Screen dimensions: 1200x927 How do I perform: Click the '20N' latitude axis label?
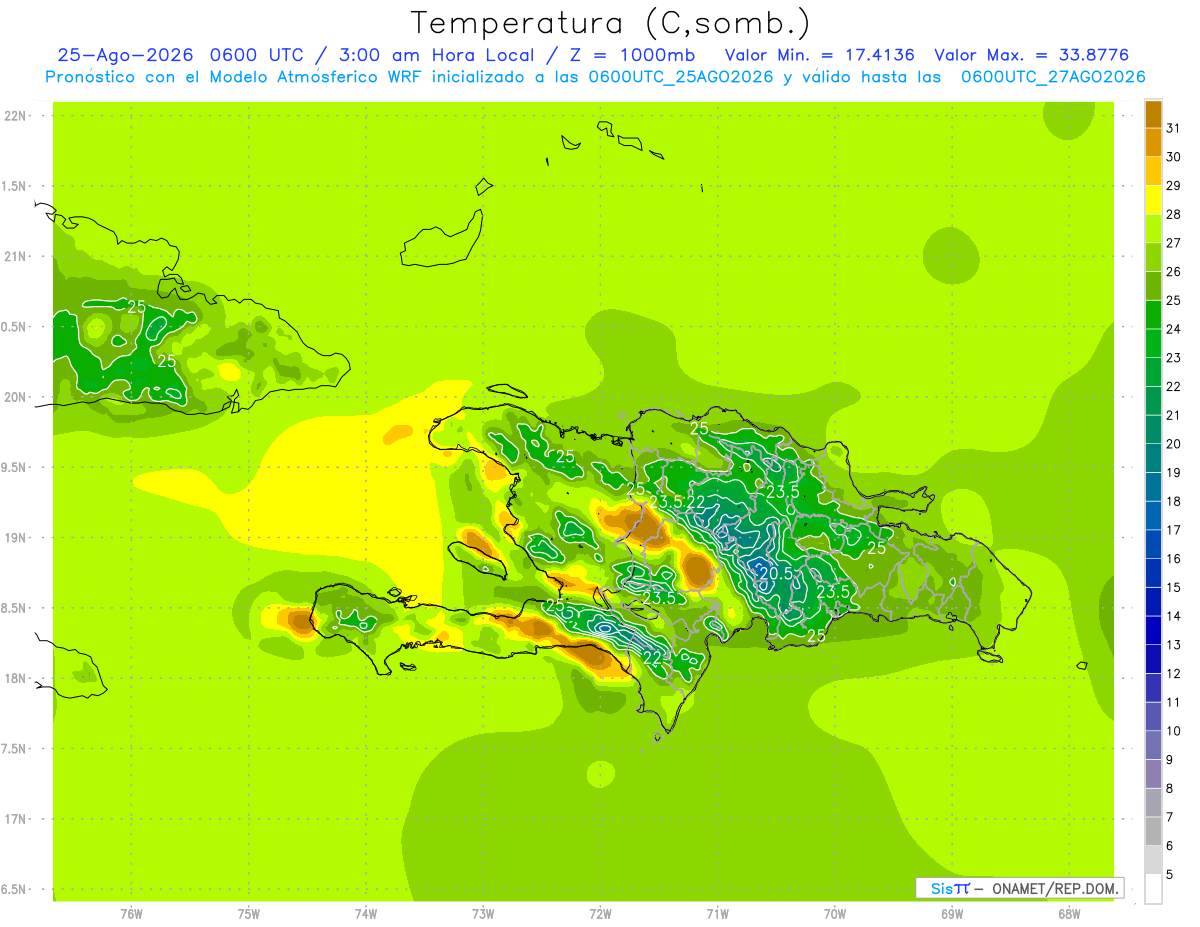pyautogui.click(x=16, y=397)
